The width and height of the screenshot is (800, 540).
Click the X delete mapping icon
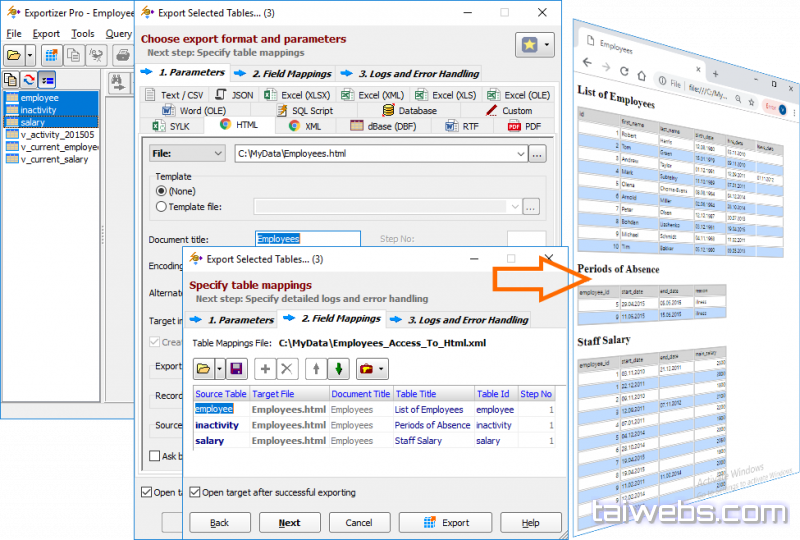(287, 369)
